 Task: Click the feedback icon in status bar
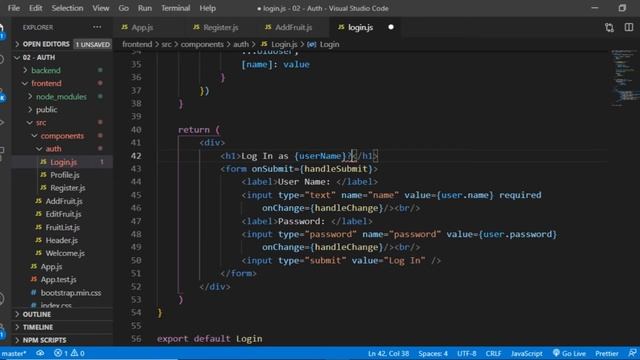pyautogui.click(x=632, y=353)
